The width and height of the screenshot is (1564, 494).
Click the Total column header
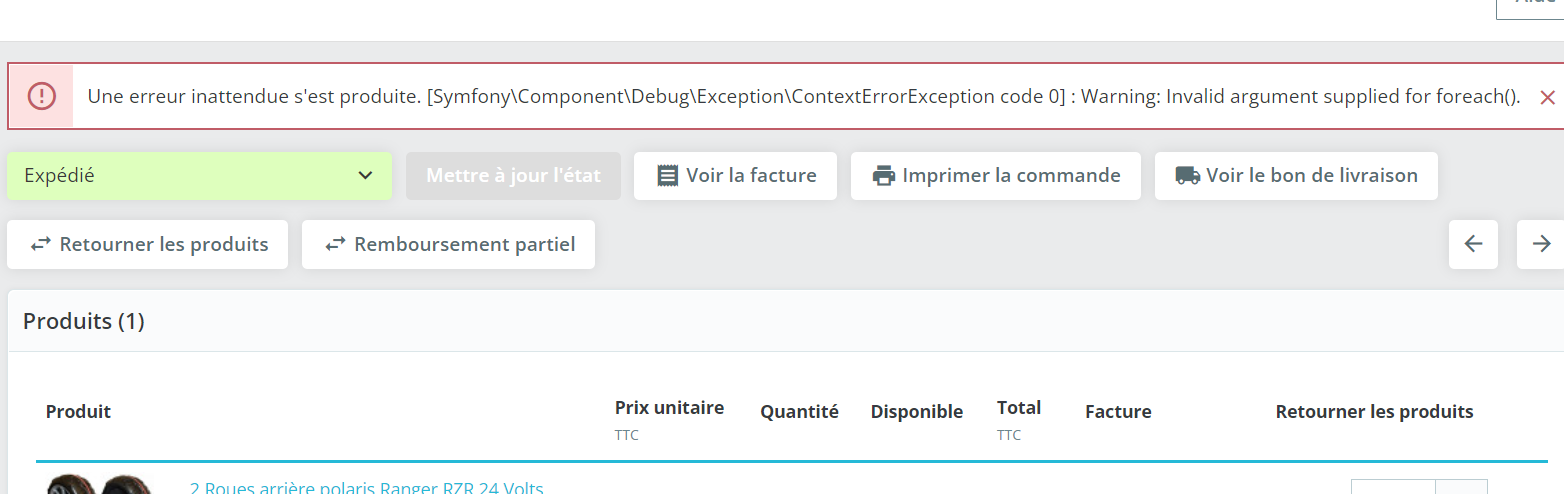[1019, 408]
